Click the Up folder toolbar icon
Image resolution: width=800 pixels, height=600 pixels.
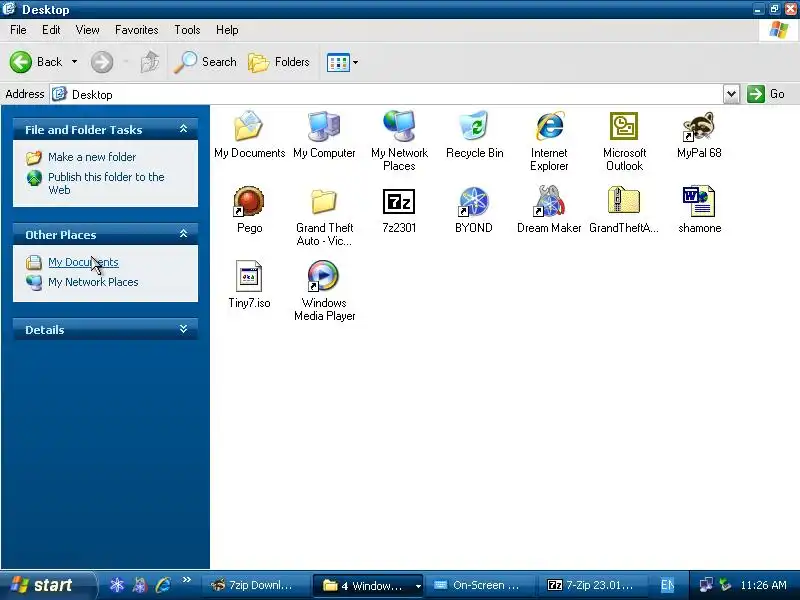[150, 62]
